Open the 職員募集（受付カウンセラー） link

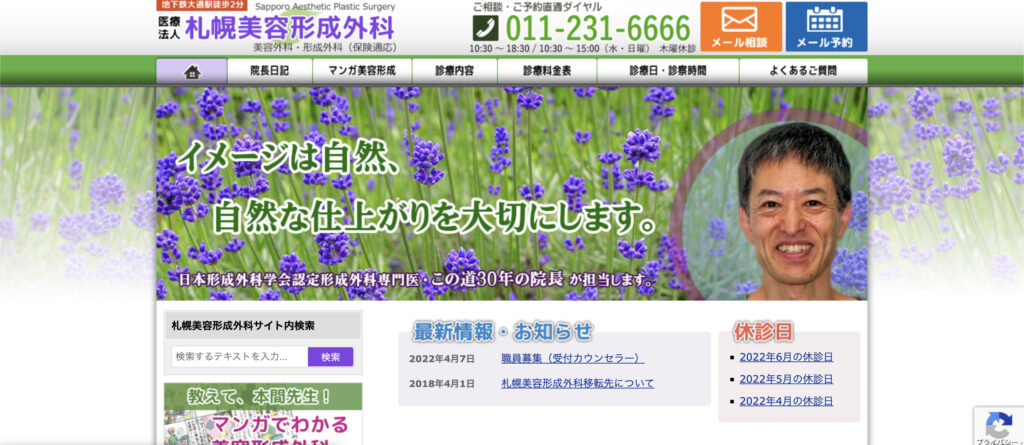click(x=572, y=358)
